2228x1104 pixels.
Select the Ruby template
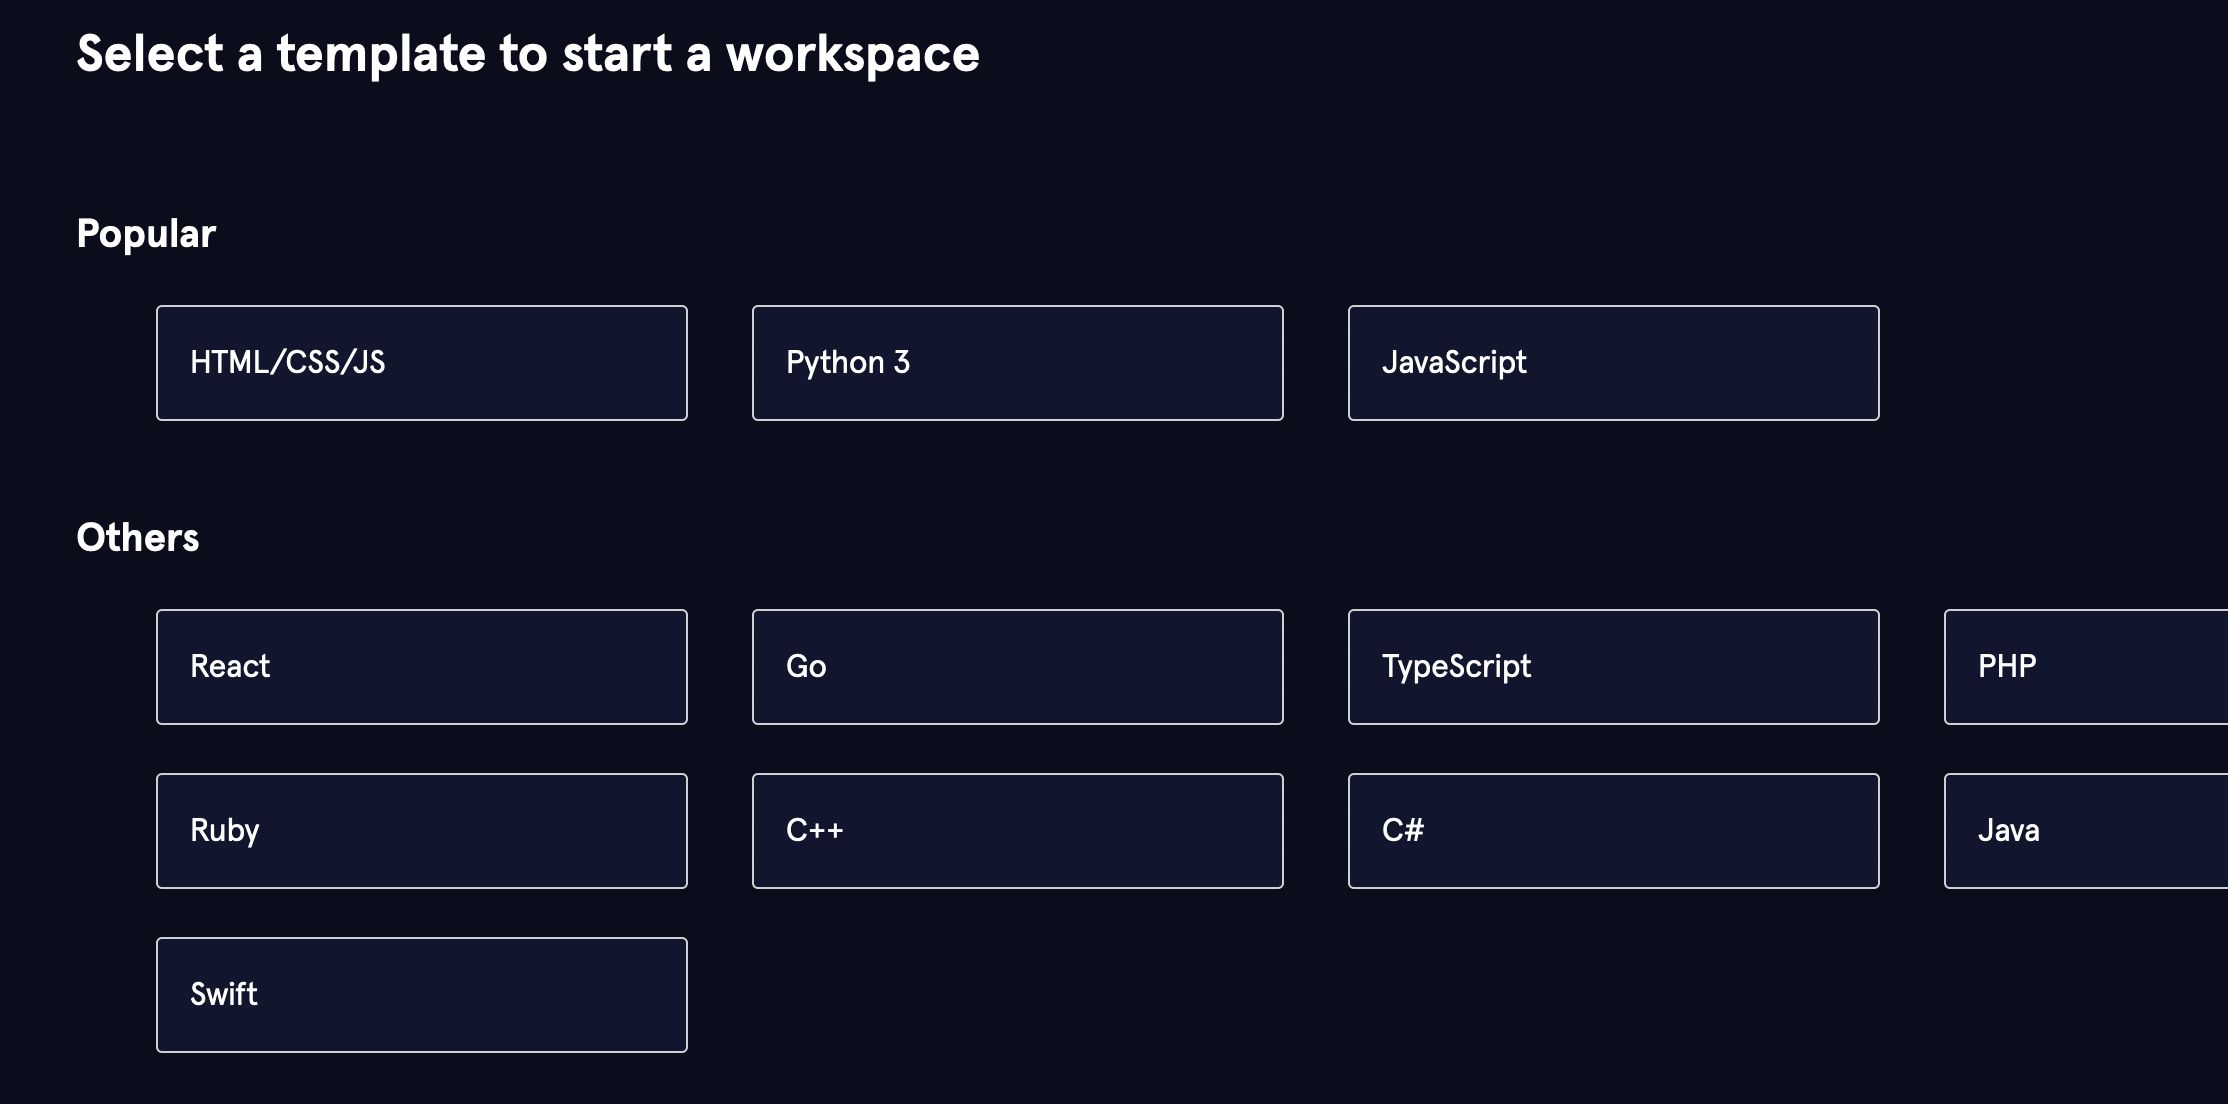[x=421, y=831]
